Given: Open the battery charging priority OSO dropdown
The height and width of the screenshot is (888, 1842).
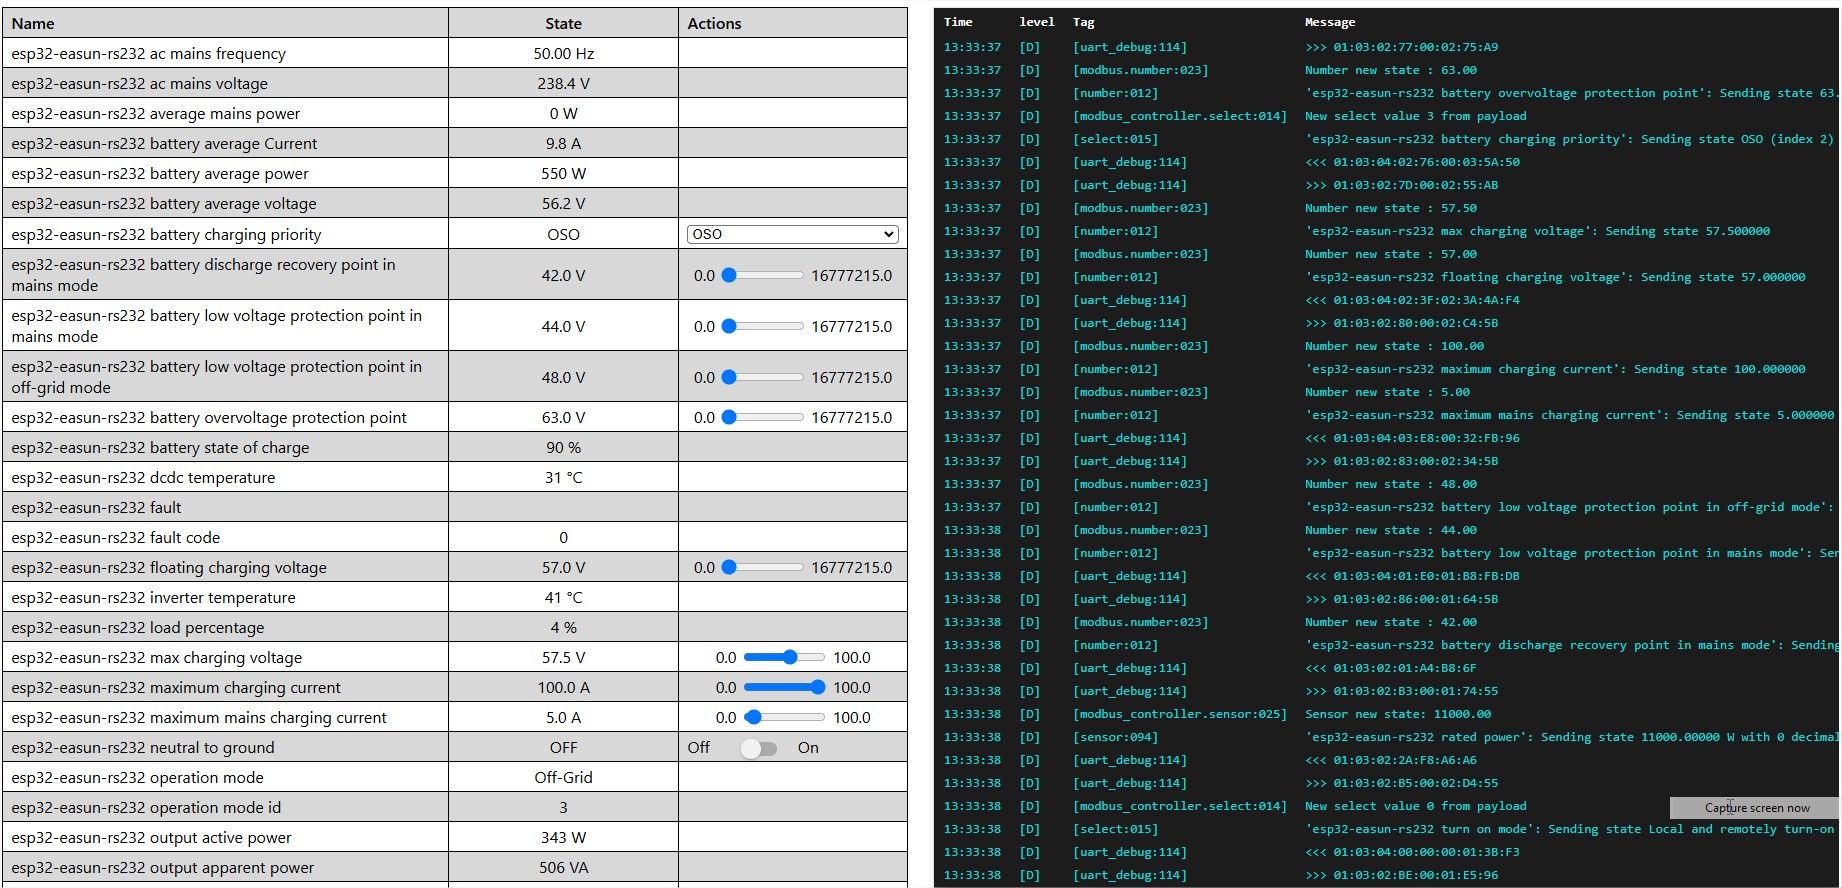Looking at the screenshot, I should coord(792,234).
